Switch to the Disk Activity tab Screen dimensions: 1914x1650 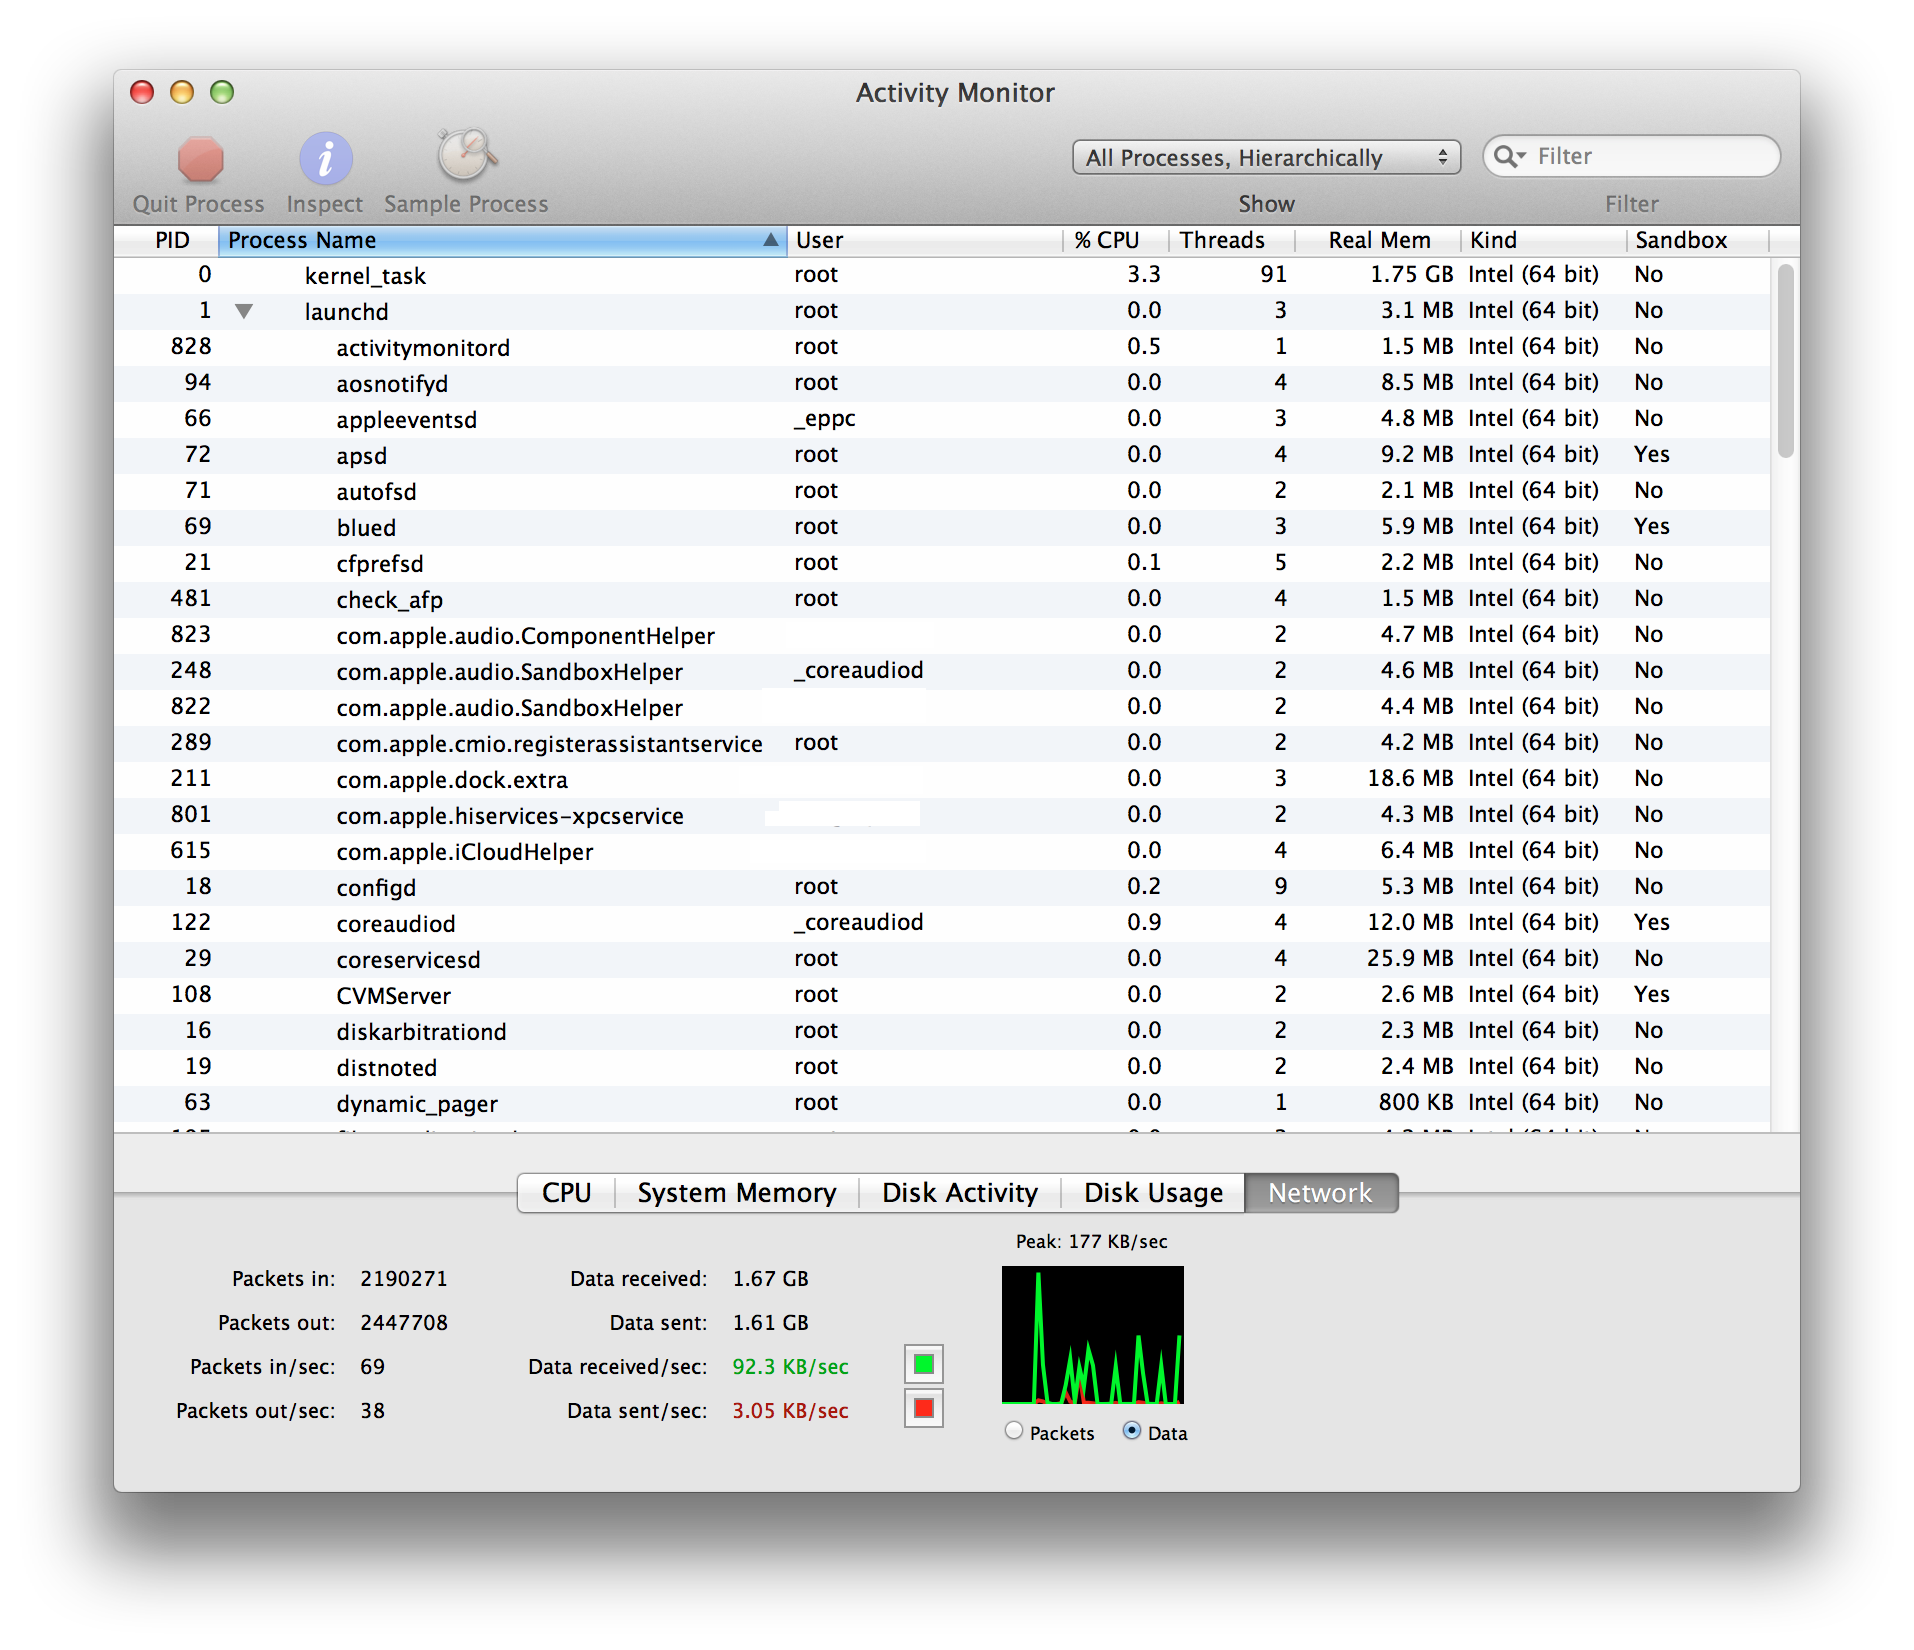(x=959, y=1192)
